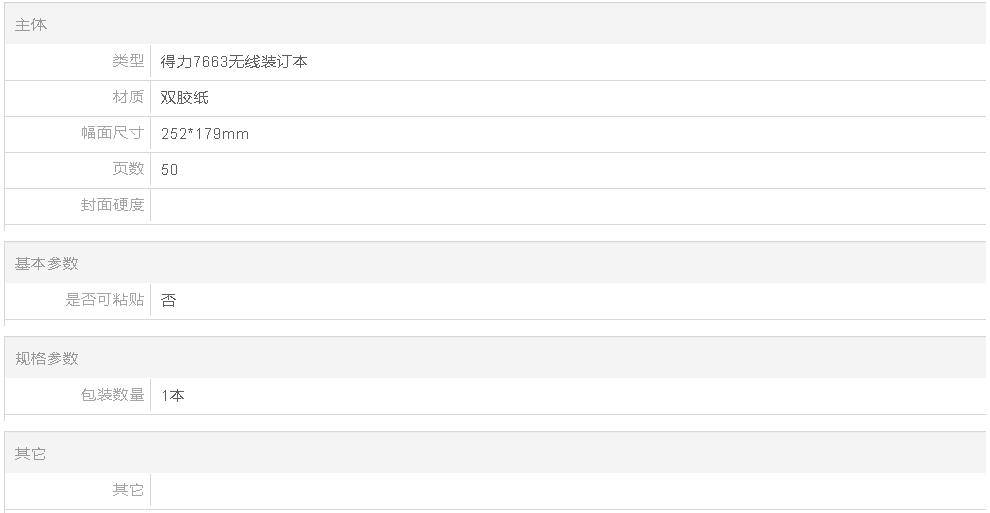
Task: Click the 1本 package quantity value
Action: (x=172, y=396)
